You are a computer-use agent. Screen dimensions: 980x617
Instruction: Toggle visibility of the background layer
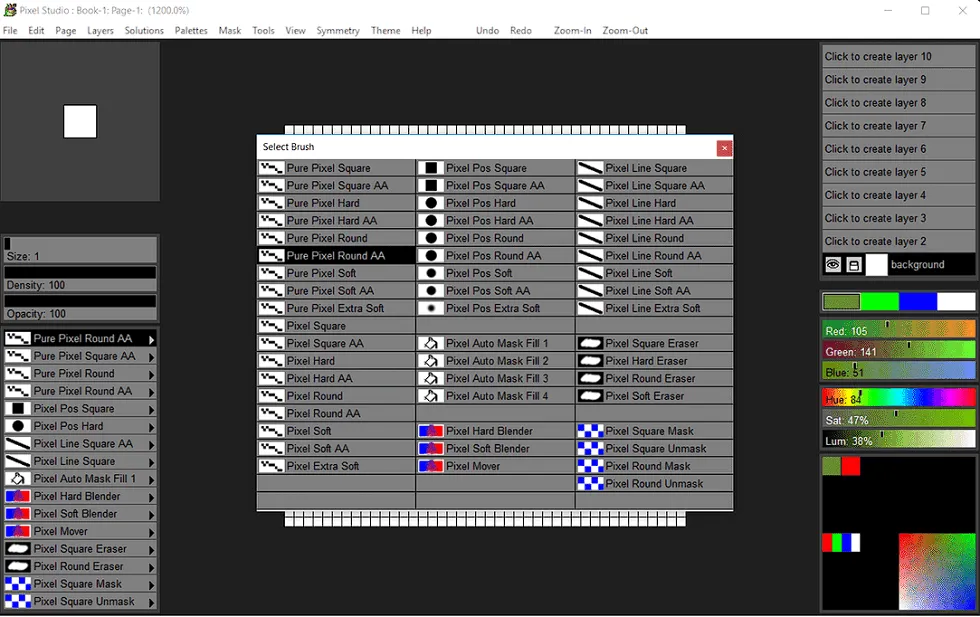832,264
